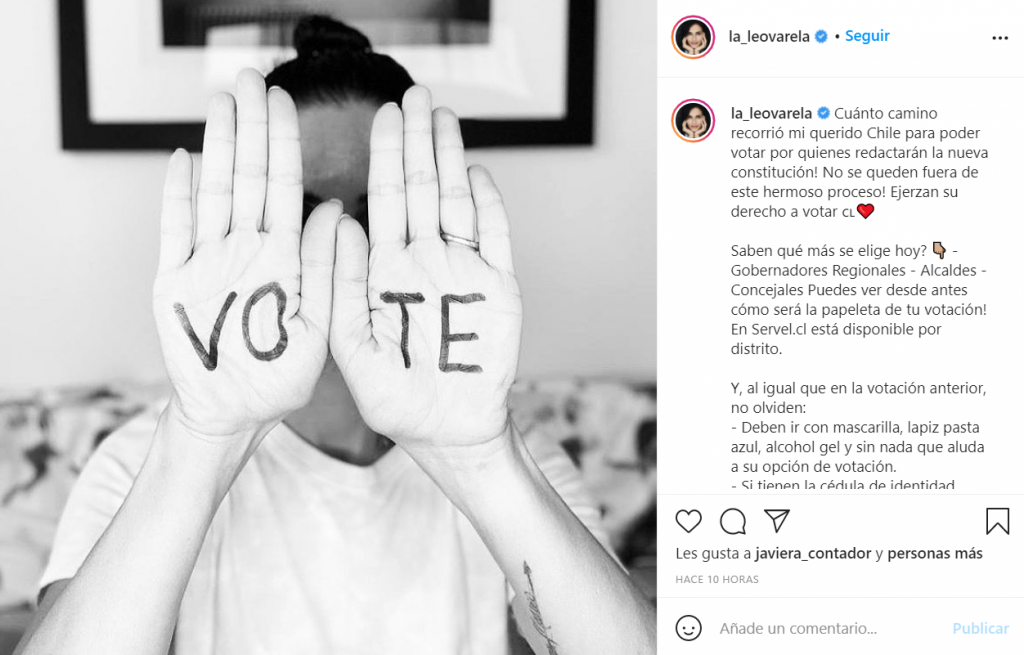Open comments via the speech bubble icon

click(733, 521)
